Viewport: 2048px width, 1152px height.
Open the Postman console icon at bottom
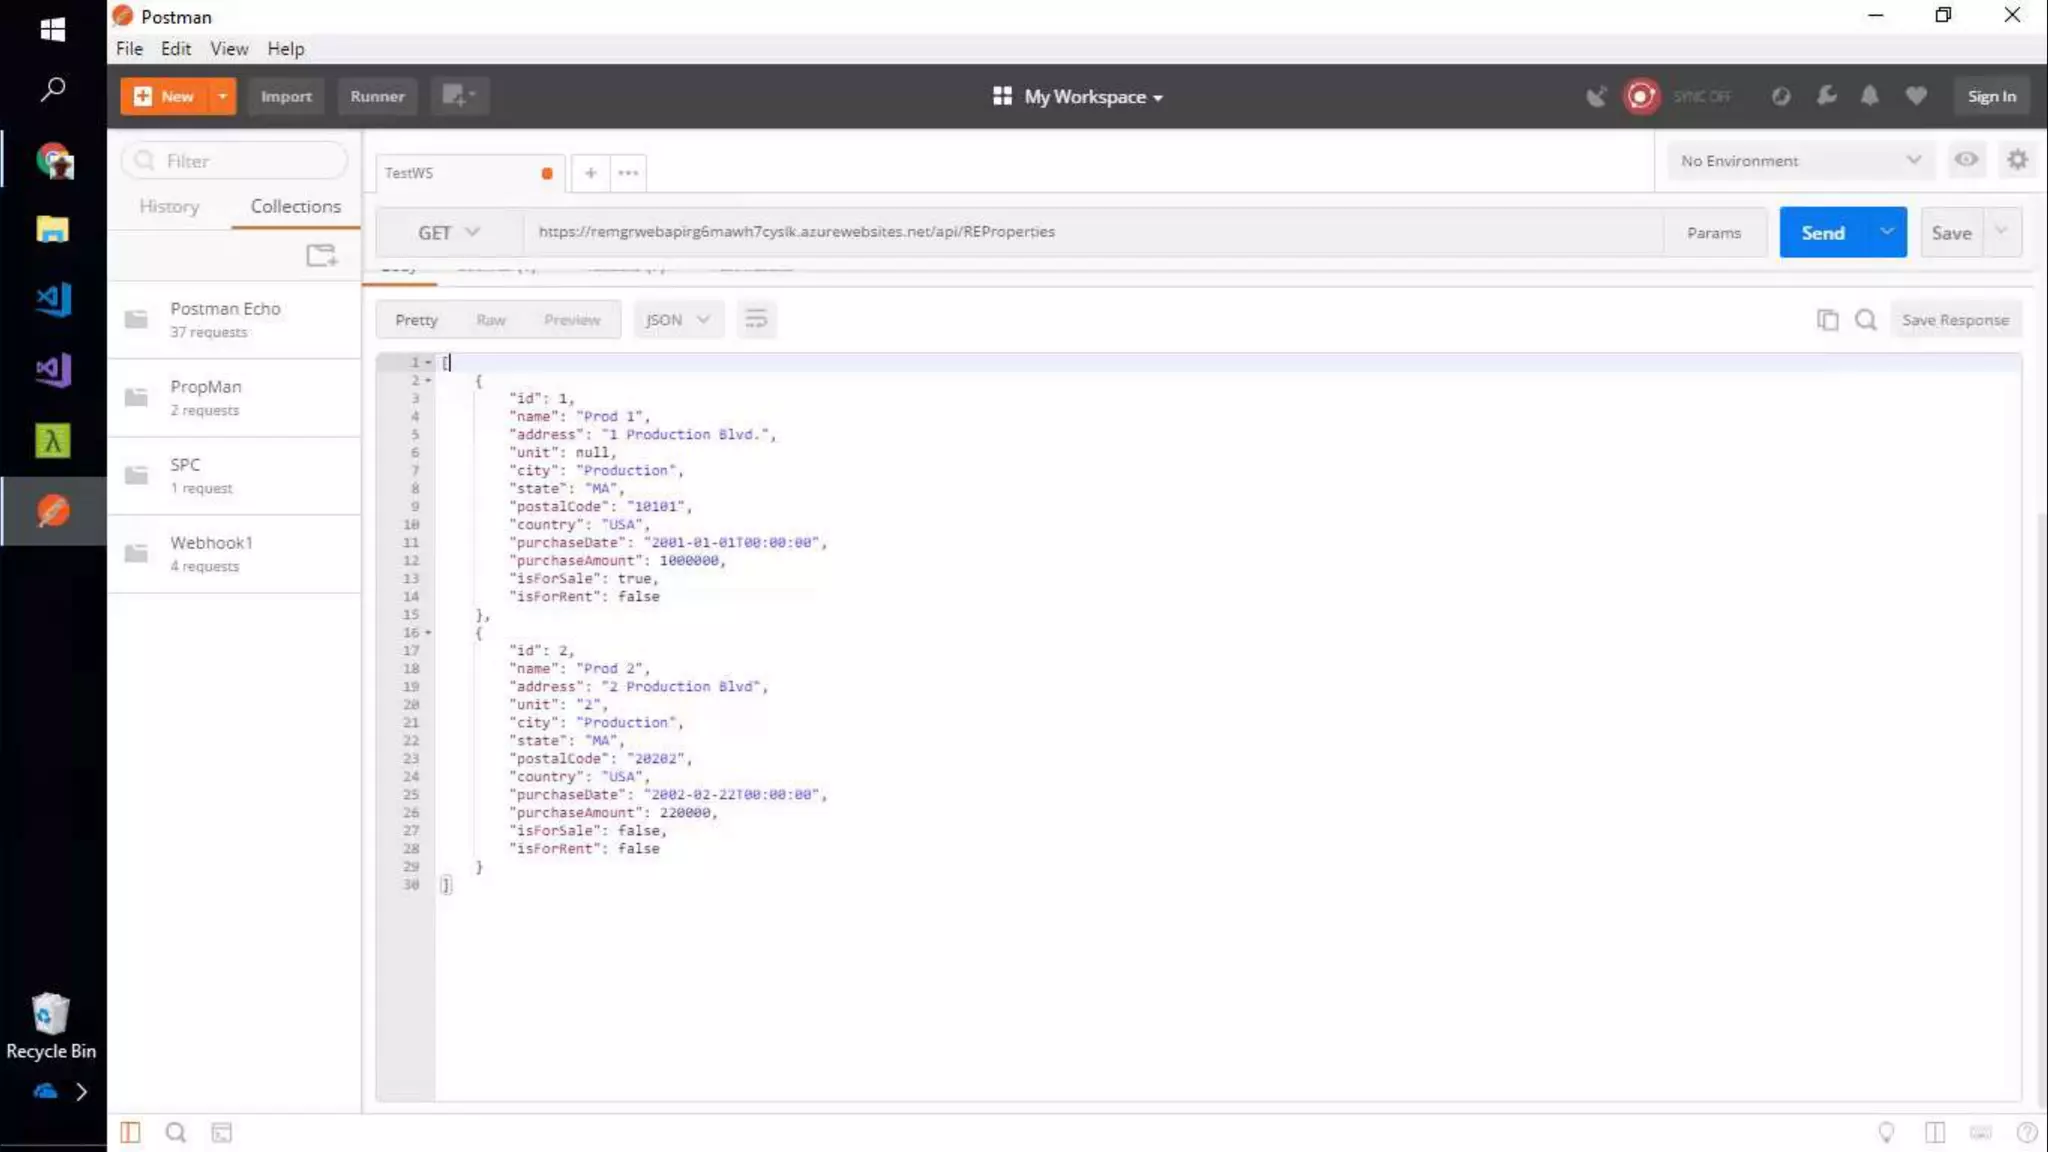point(221,1132)
